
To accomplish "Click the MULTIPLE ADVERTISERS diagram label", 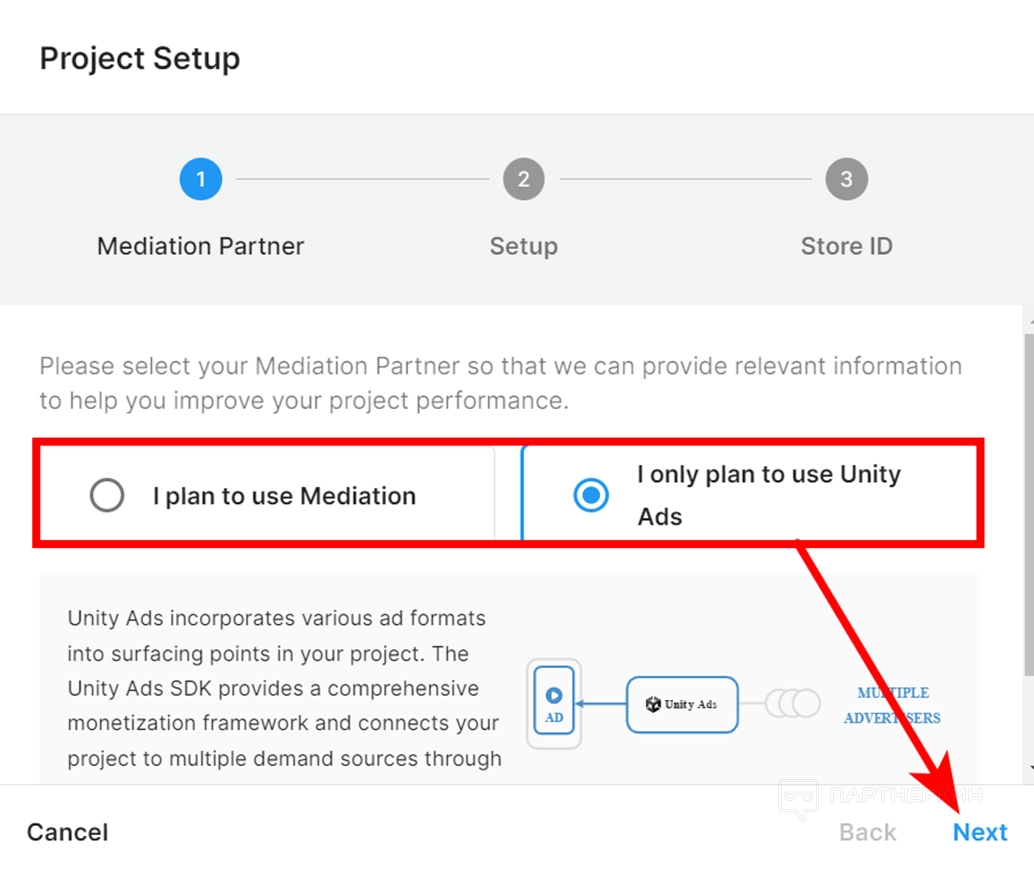I will 892,705.
